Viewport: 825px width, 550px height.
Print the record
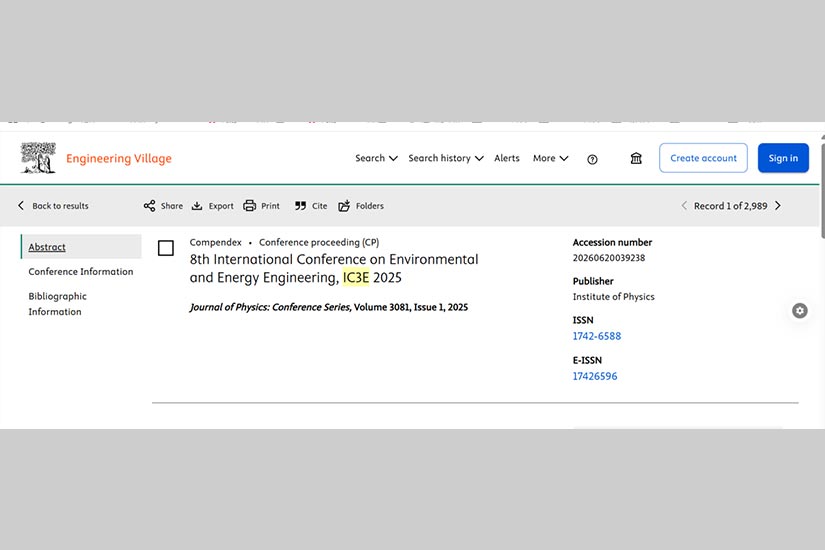tap(261, 206)
